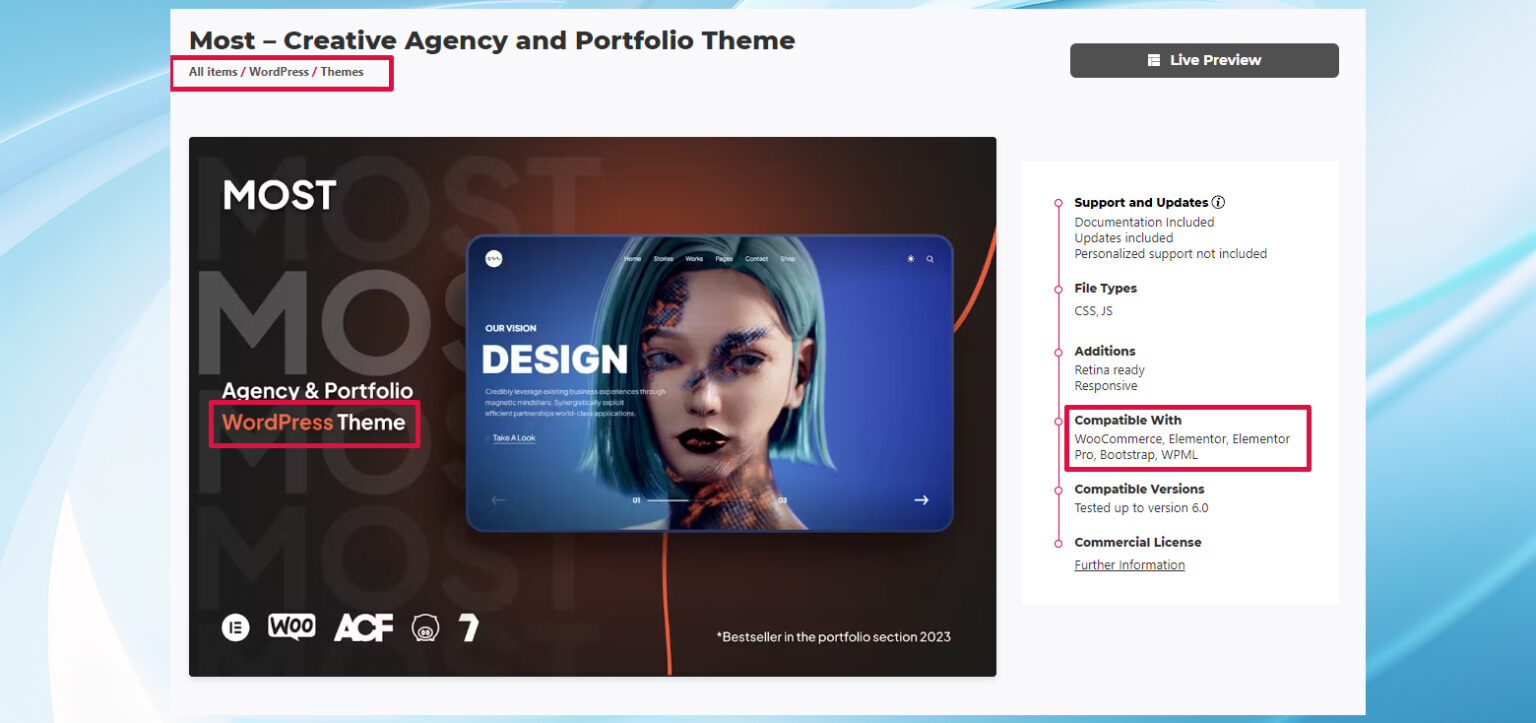Screen dimensions: 1536x723
Task: Select the Themes breadcrumb
Action: pos(342,71)
